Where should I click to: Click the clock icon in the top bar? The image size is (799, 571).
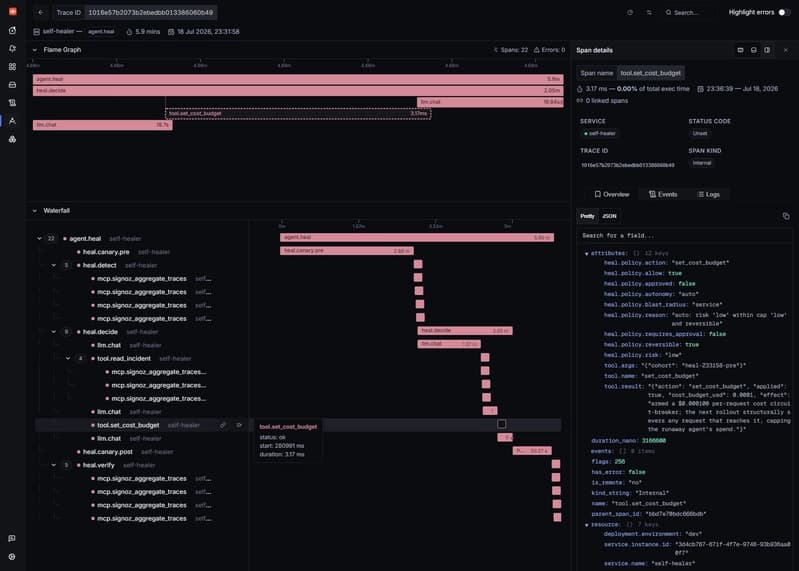[x=630, y=12]
